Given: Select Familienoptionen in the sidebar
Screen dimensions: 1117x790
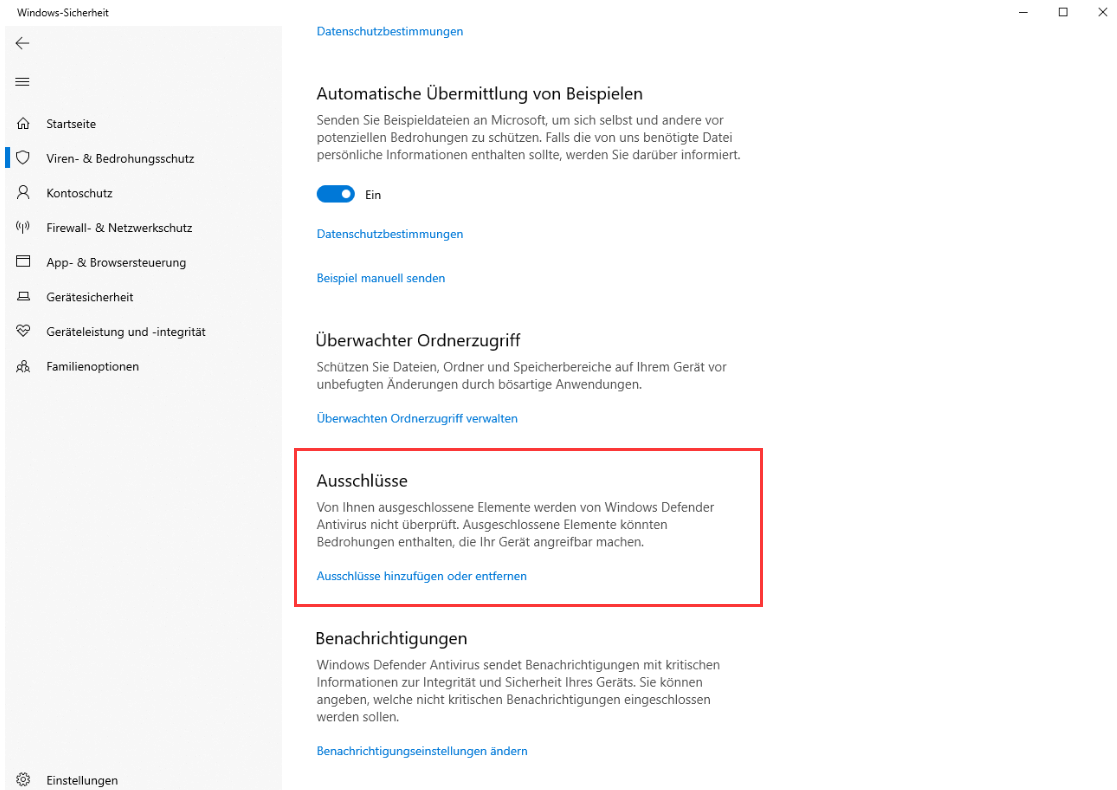Looking at the screenshot, I should click(94, 366).
